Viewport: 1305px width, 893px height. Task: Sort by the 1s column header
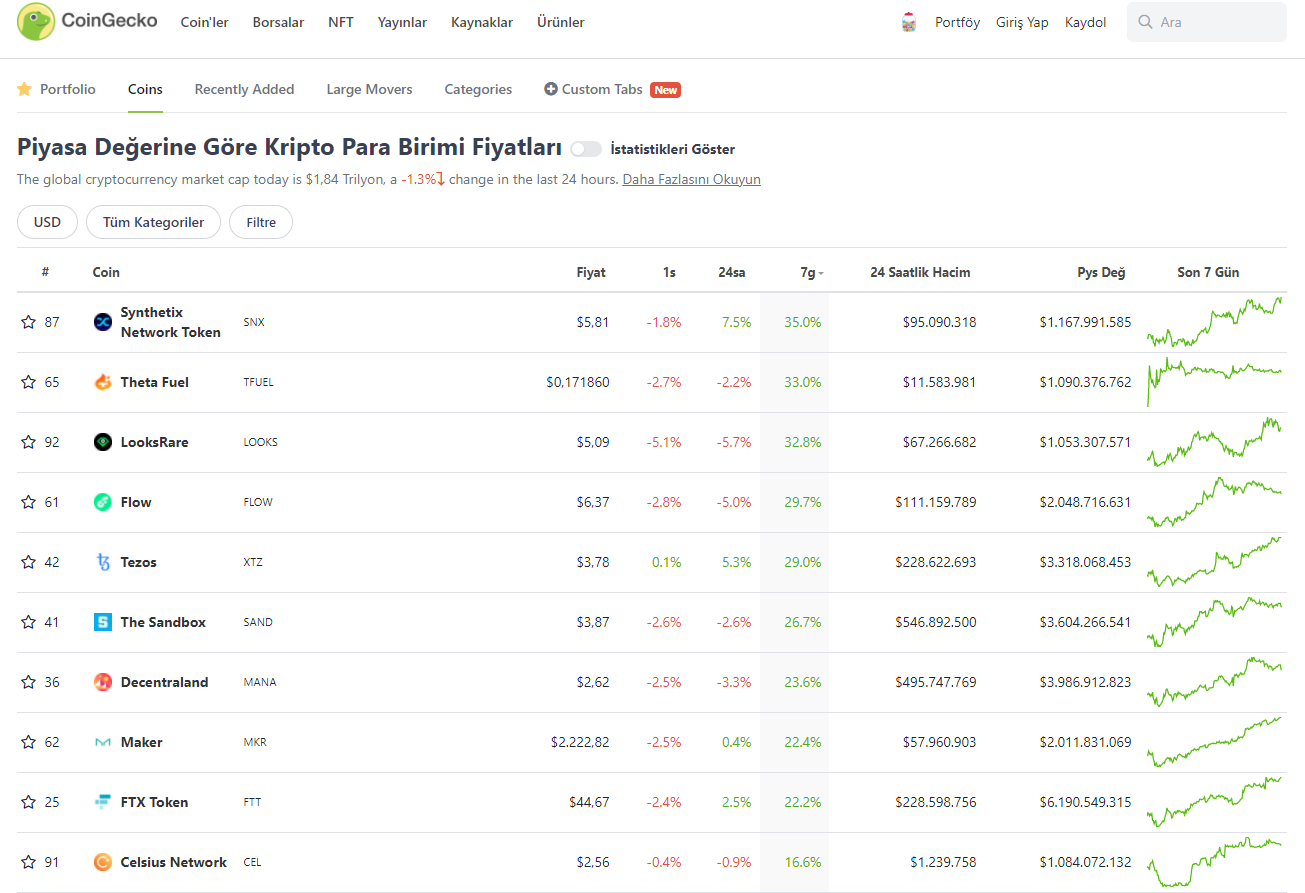(669, 272)
